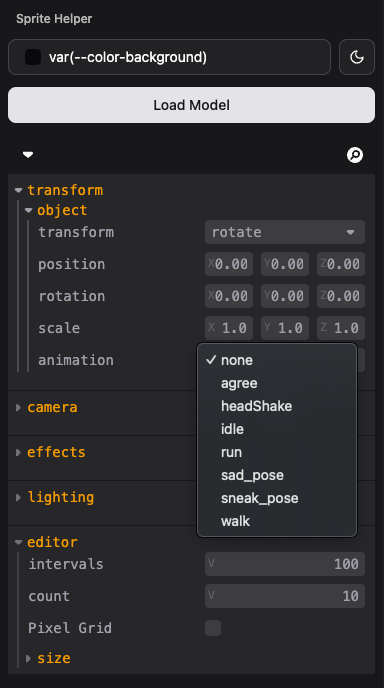Edit position Z value field
This screenshot has height=688, width=384.
pyautogui.click(x=341, y=264)
